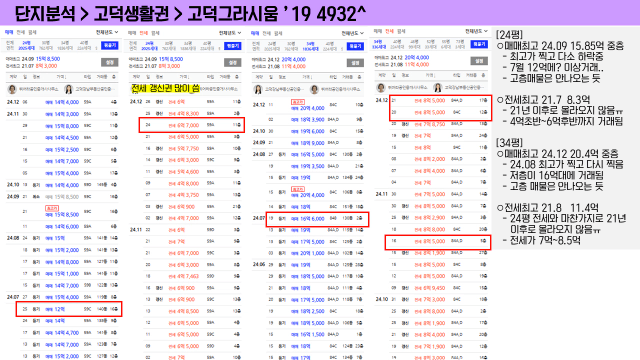The image size is (640, 360).
Task: Click 최고가 badge on the 24.12 20억 4,000 row
Action: point(298,102)
